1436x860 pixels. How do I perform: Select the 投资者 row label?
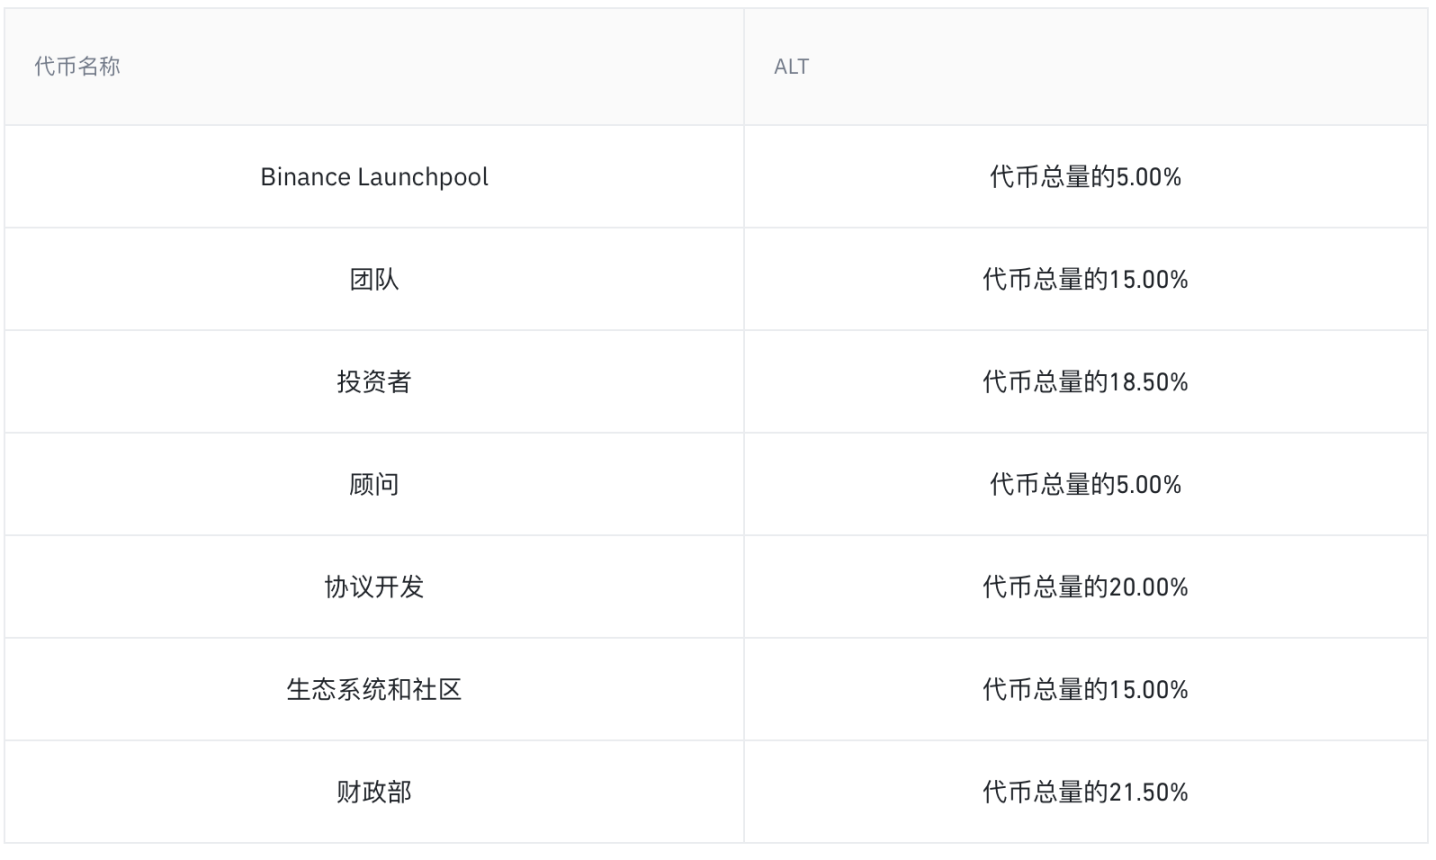374,382
